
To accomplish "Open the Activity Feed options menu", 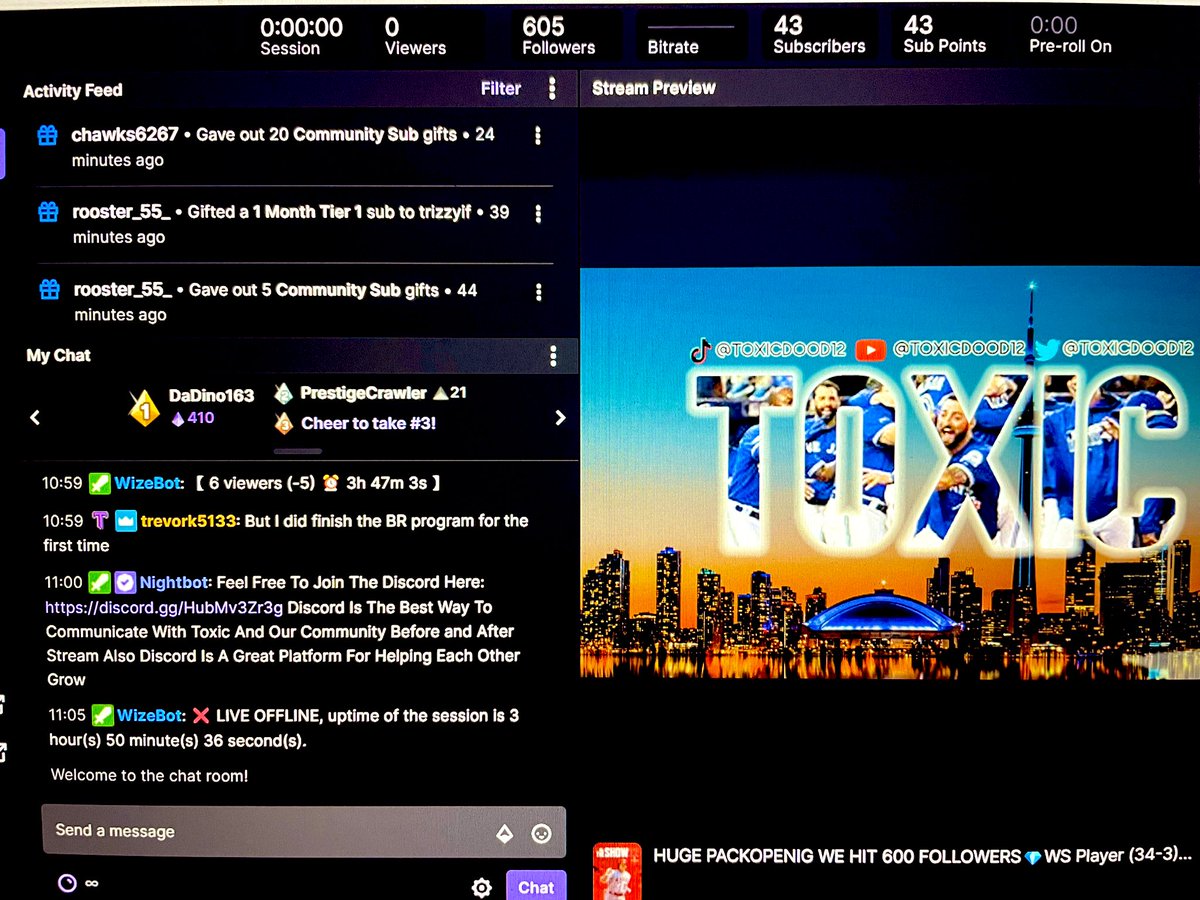I will tap(553, 89).
